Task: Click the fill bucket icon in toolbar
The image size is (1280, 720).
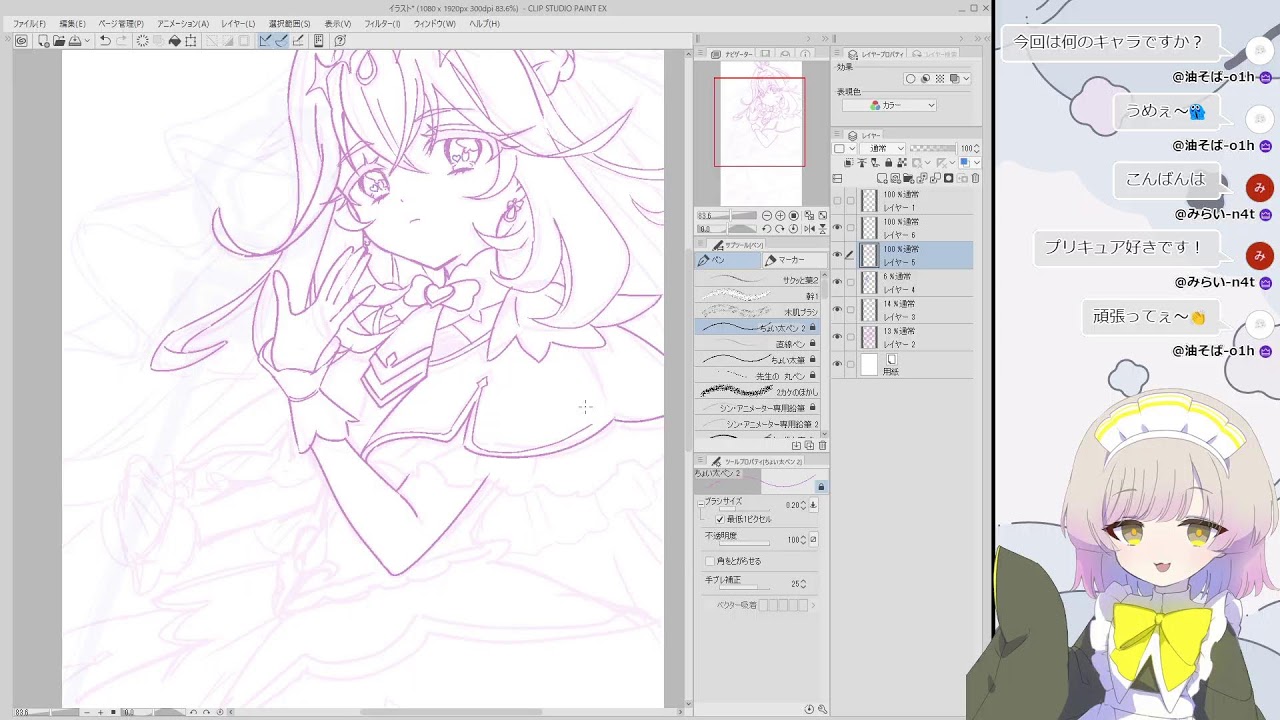Action: point(175,41)
